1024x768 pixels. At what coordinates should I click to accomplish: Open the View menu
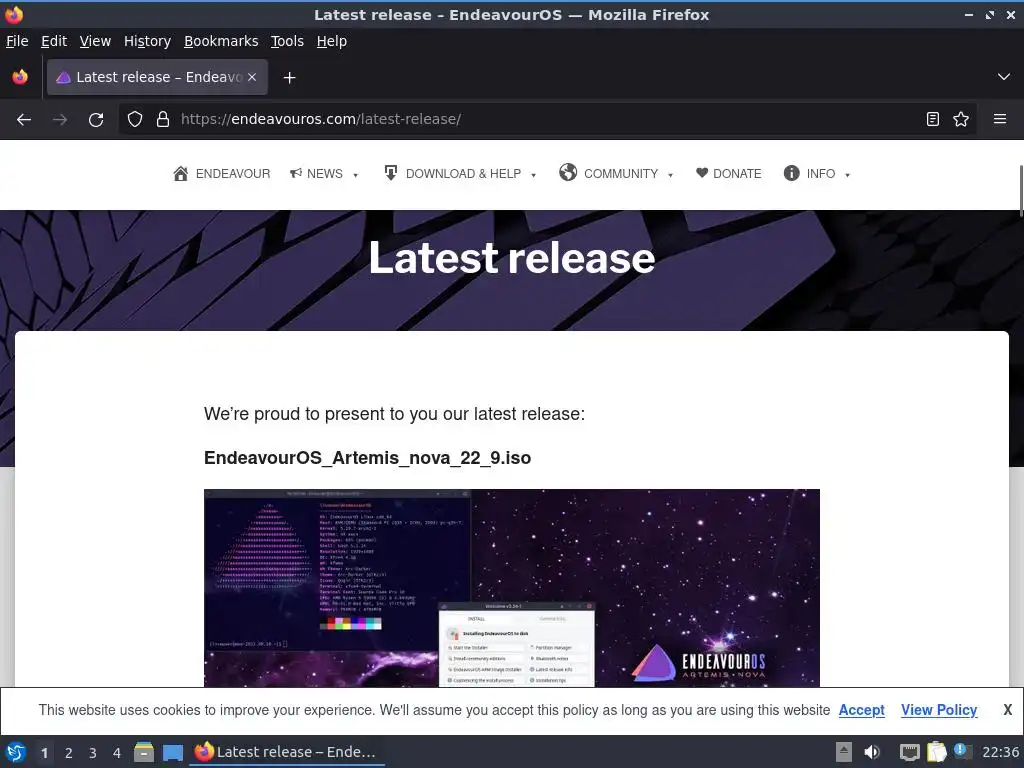coord(95,41)
